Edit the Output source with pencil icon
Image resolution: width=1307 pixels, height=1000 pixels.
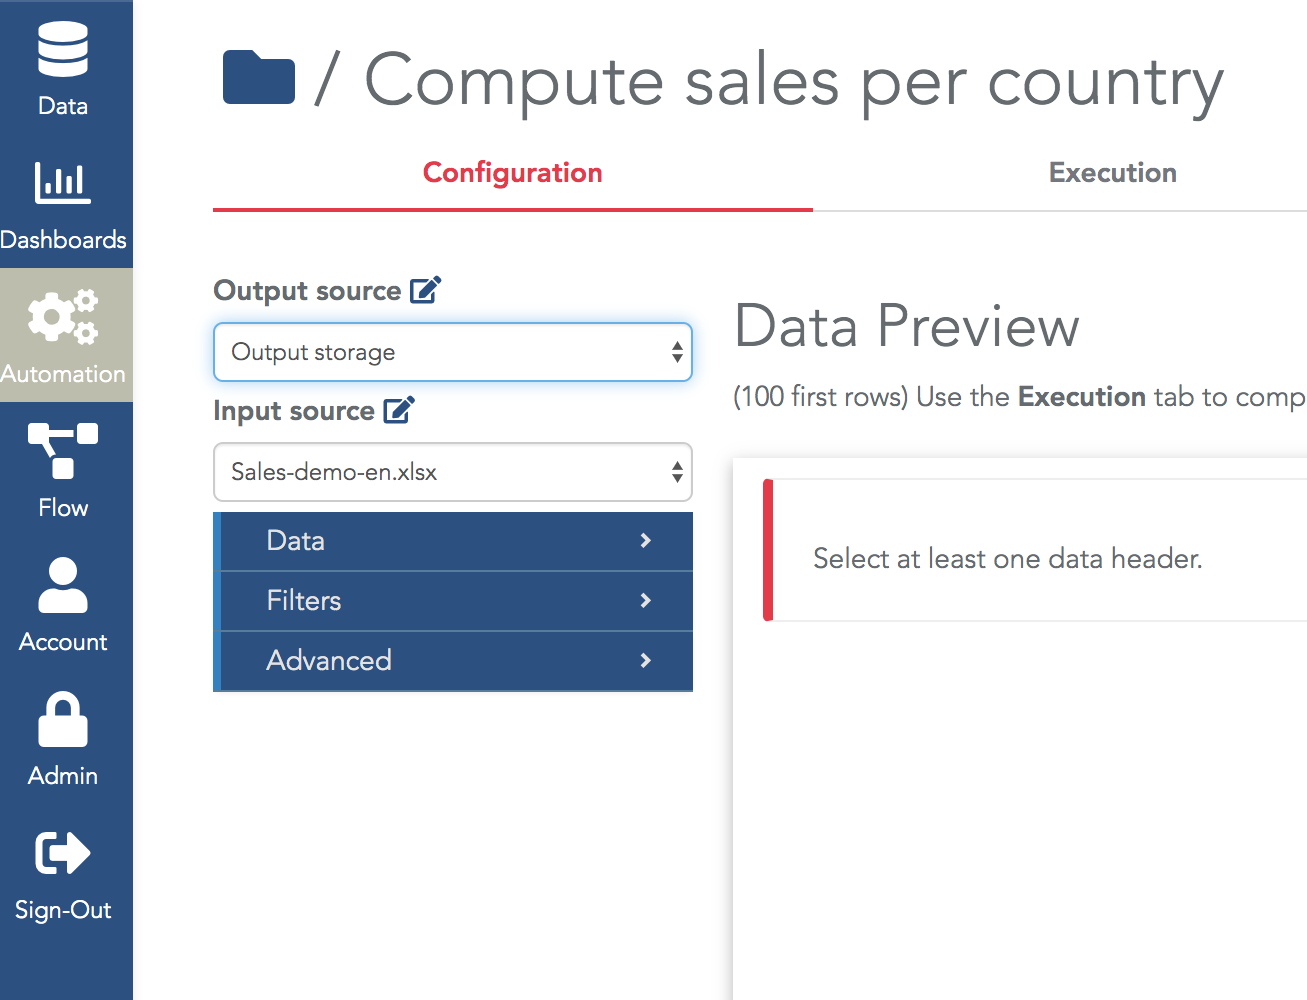[426, 290]
